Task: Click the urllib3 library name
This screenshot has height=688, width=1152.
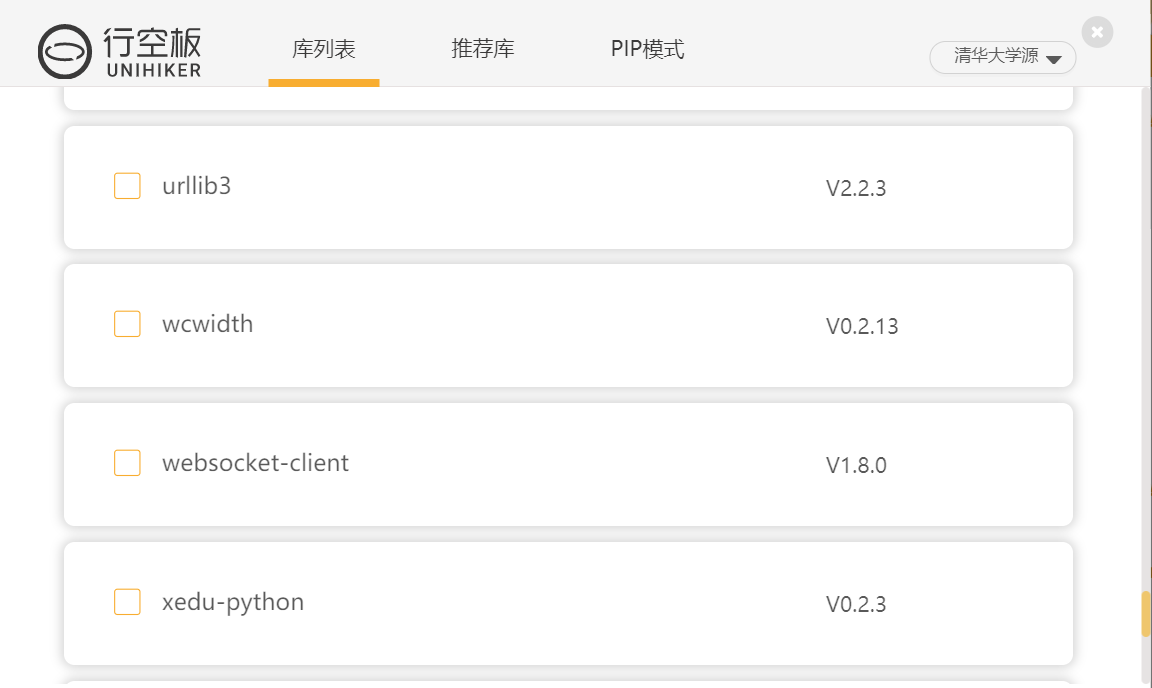Action: point(196,186)
